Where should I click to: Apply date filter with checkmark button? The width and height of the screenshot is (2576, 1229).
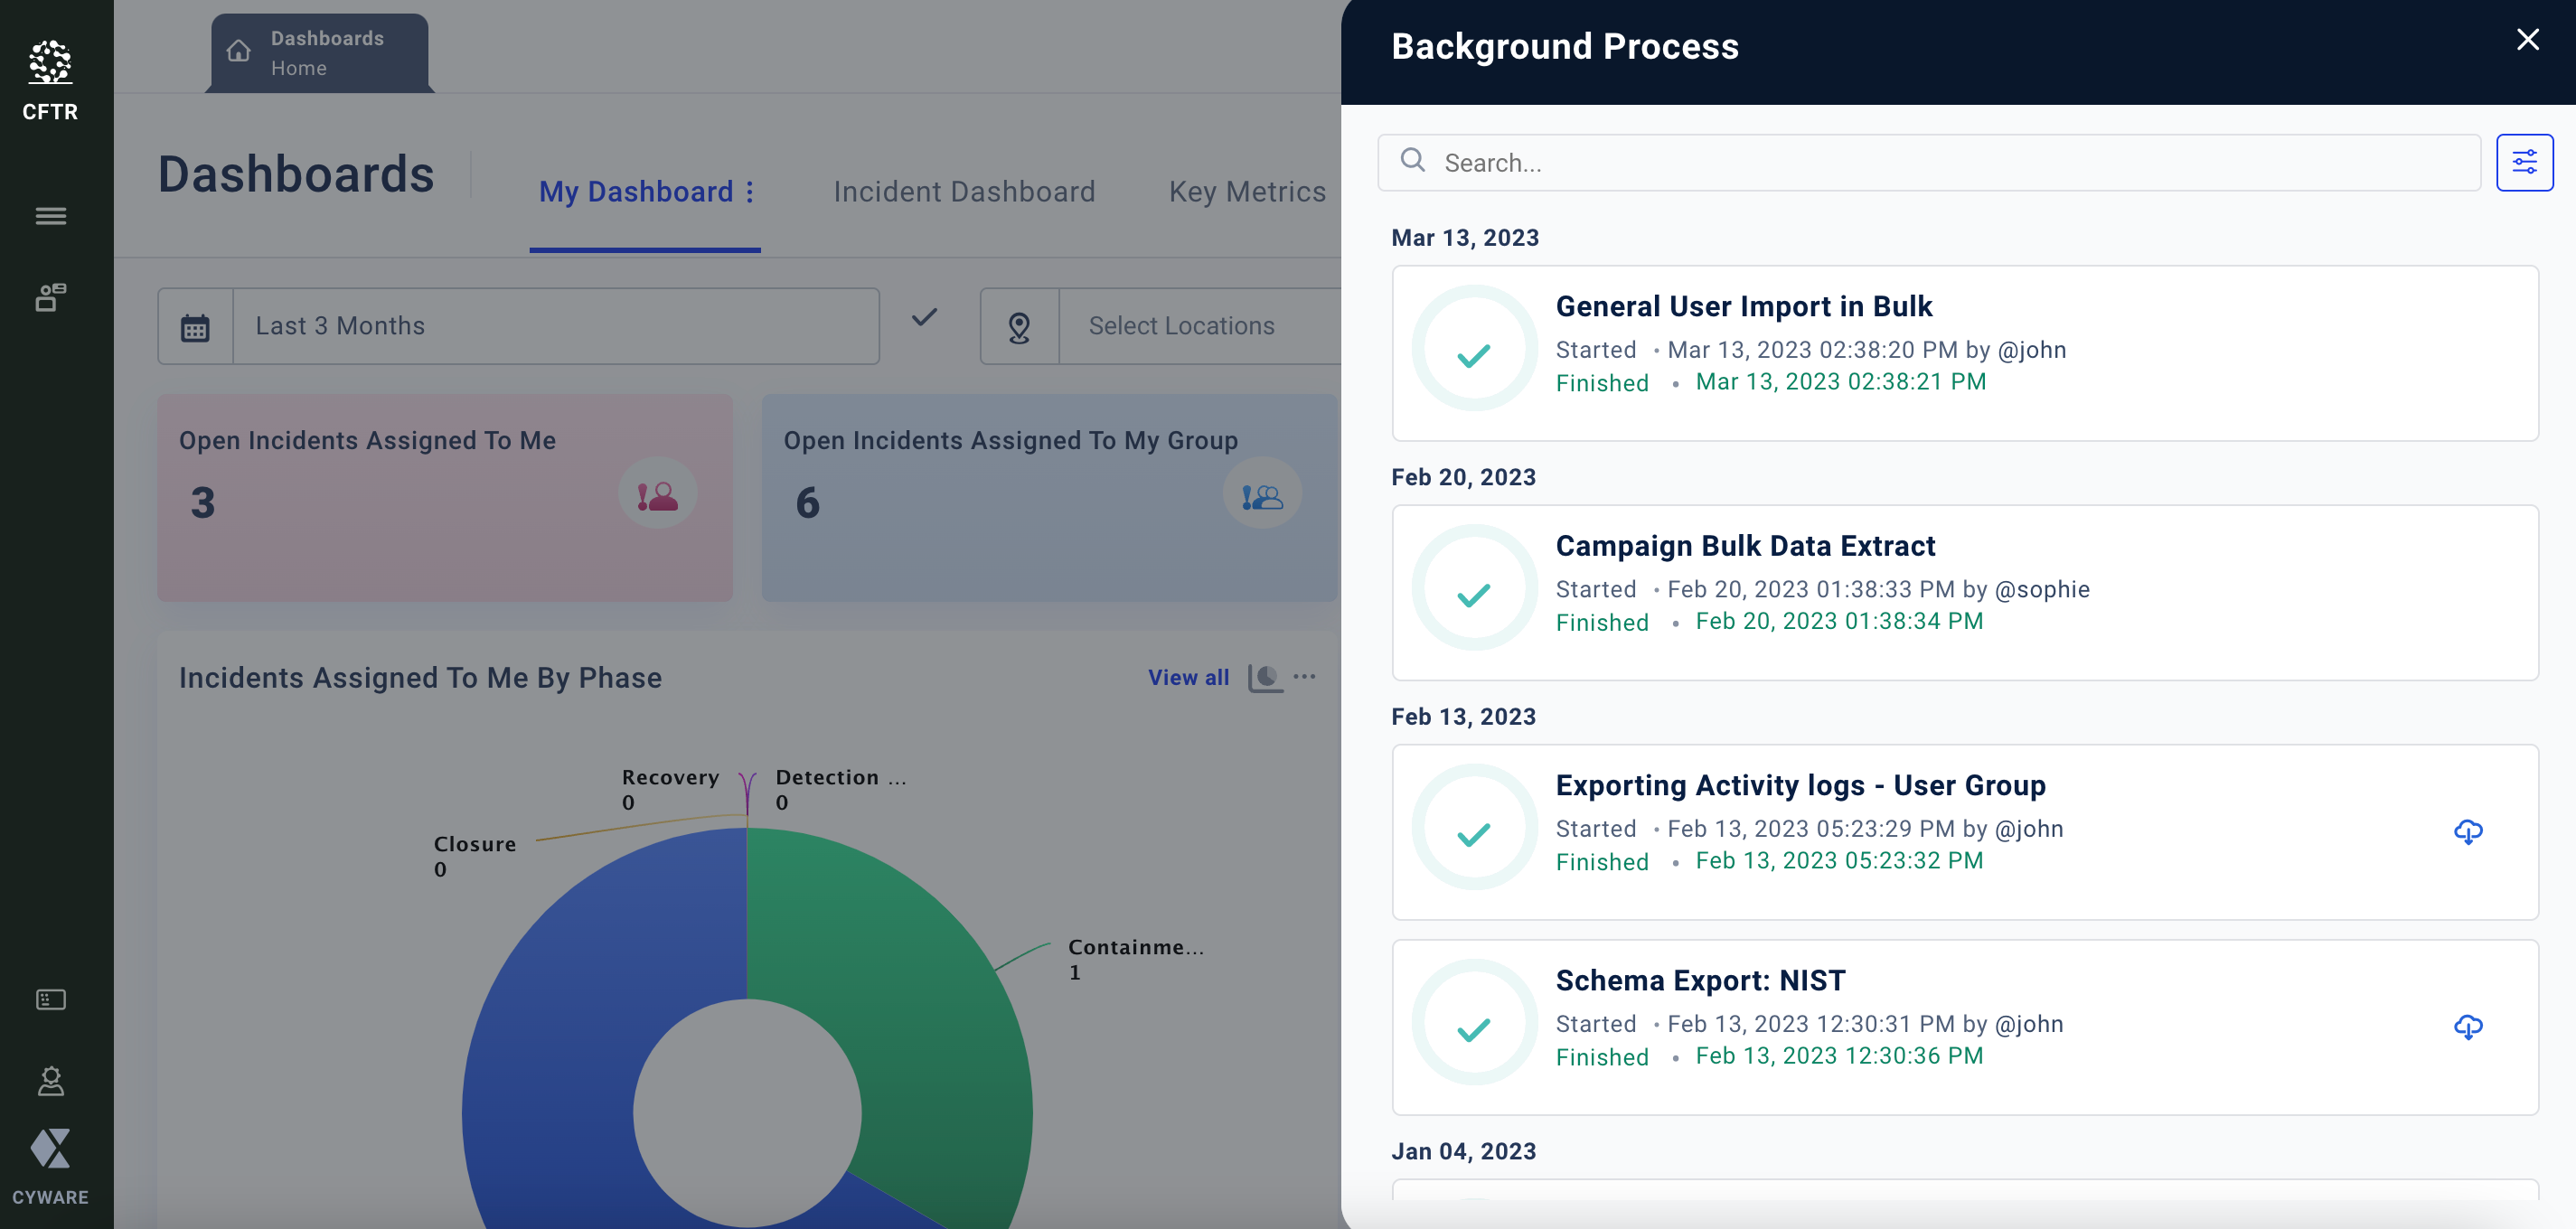click(x=924, y=318)
